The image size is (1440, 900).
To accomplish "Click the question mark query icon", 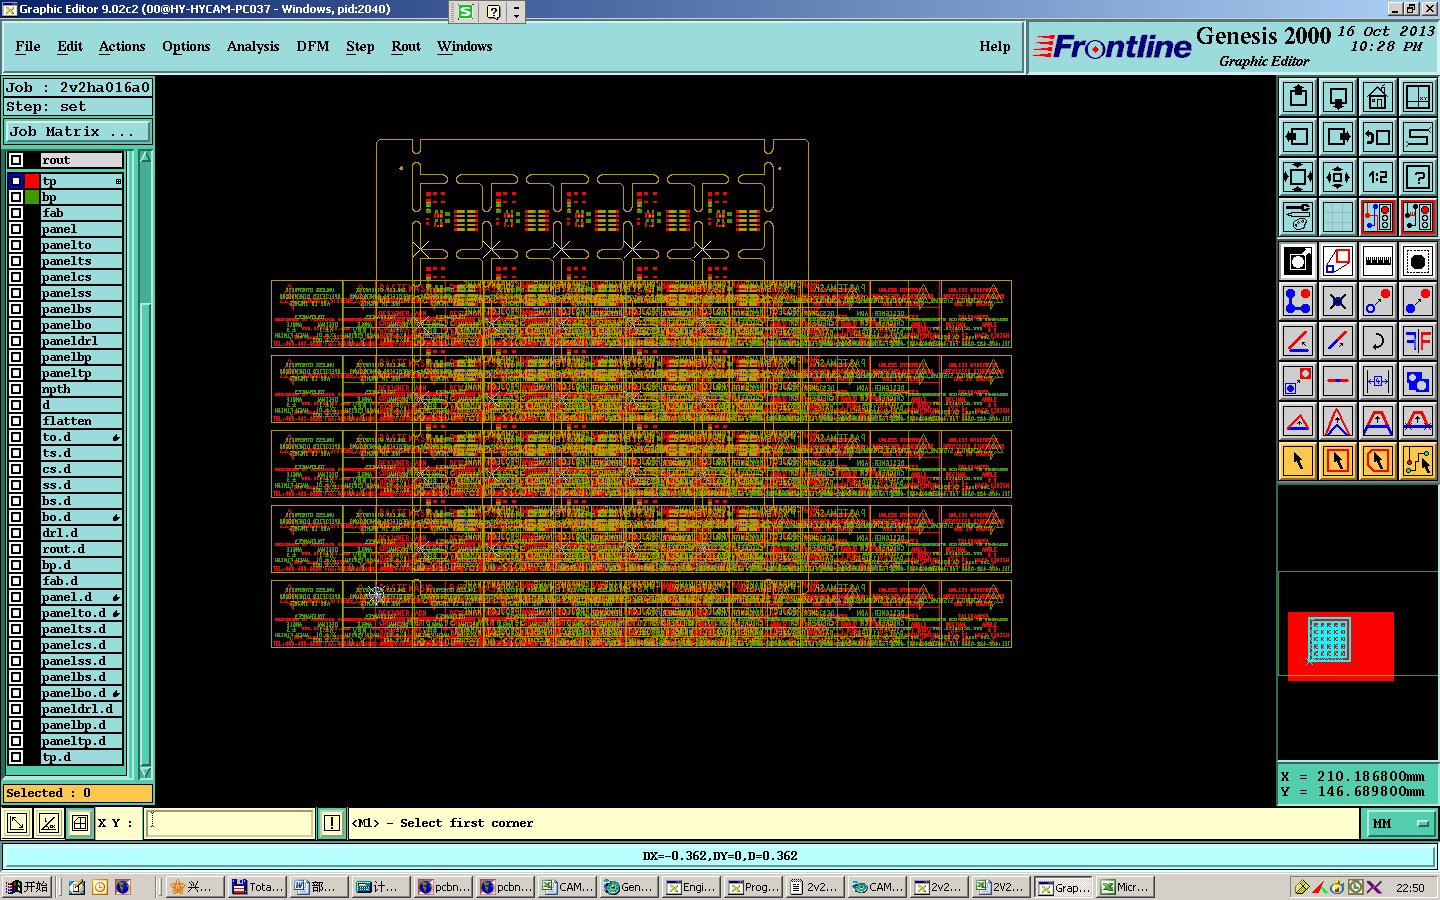I will tap(1418, 177).
